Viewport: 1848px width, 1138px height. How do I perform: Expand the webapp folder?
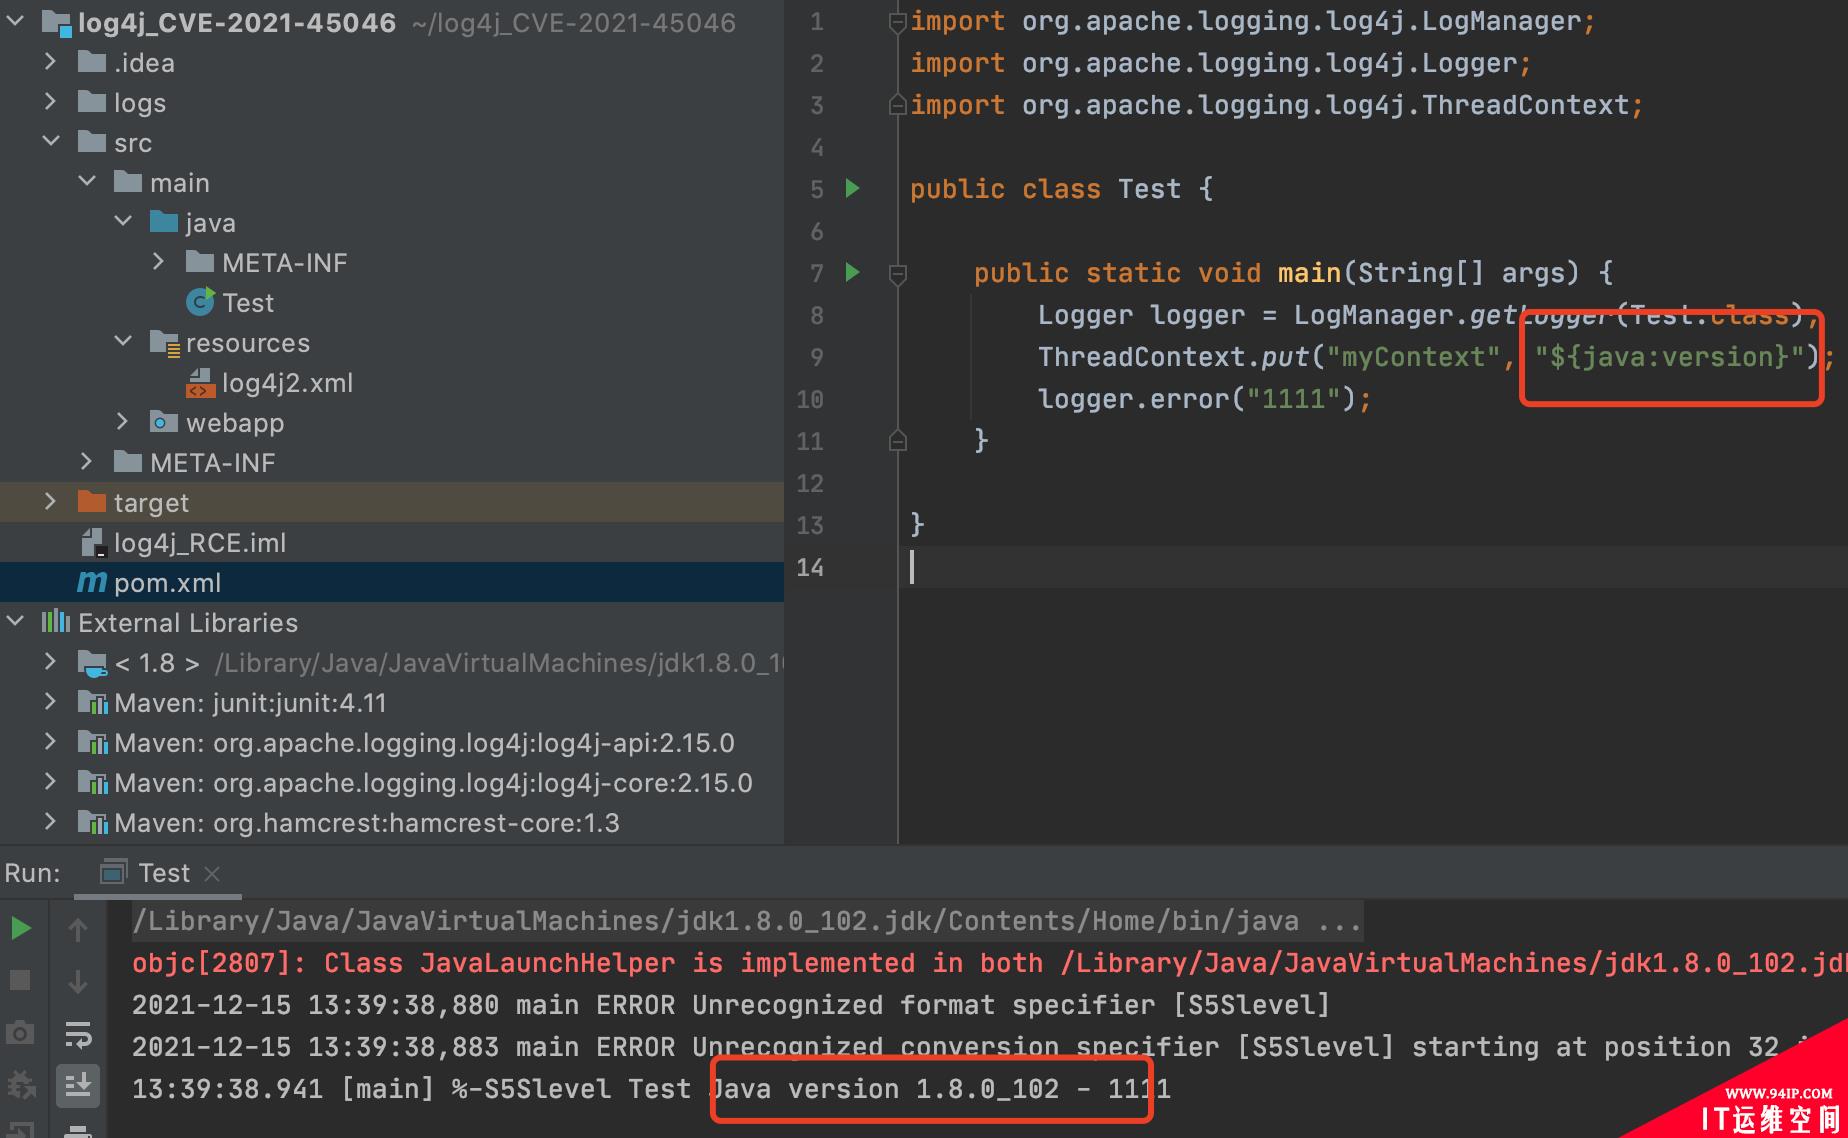[x=123, y=422]
